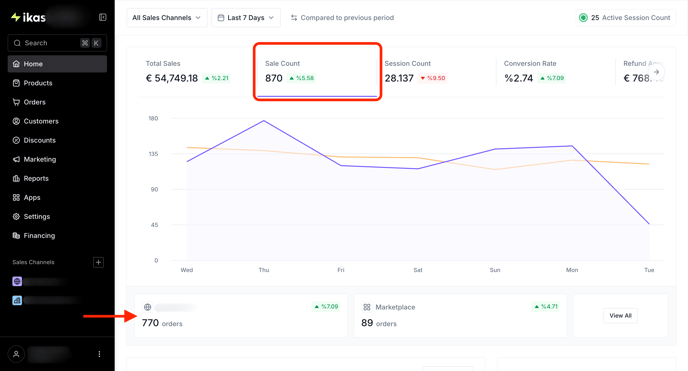The width and height of the screenshot is (688, 371).
Task: Open the blue sales channel icon
Action: tap(17, 300)
